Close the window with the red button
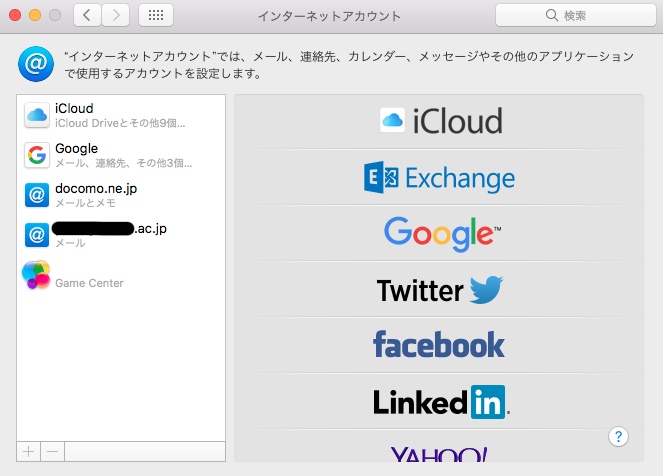The height and width of the screenshot is (476, 663). click(x=15, y=15)
